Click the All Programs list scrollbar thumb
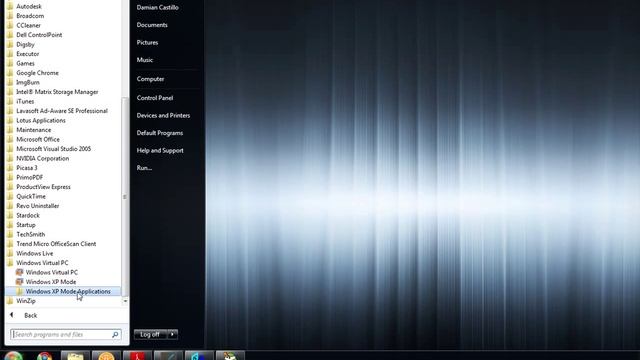 click(125, 197)
